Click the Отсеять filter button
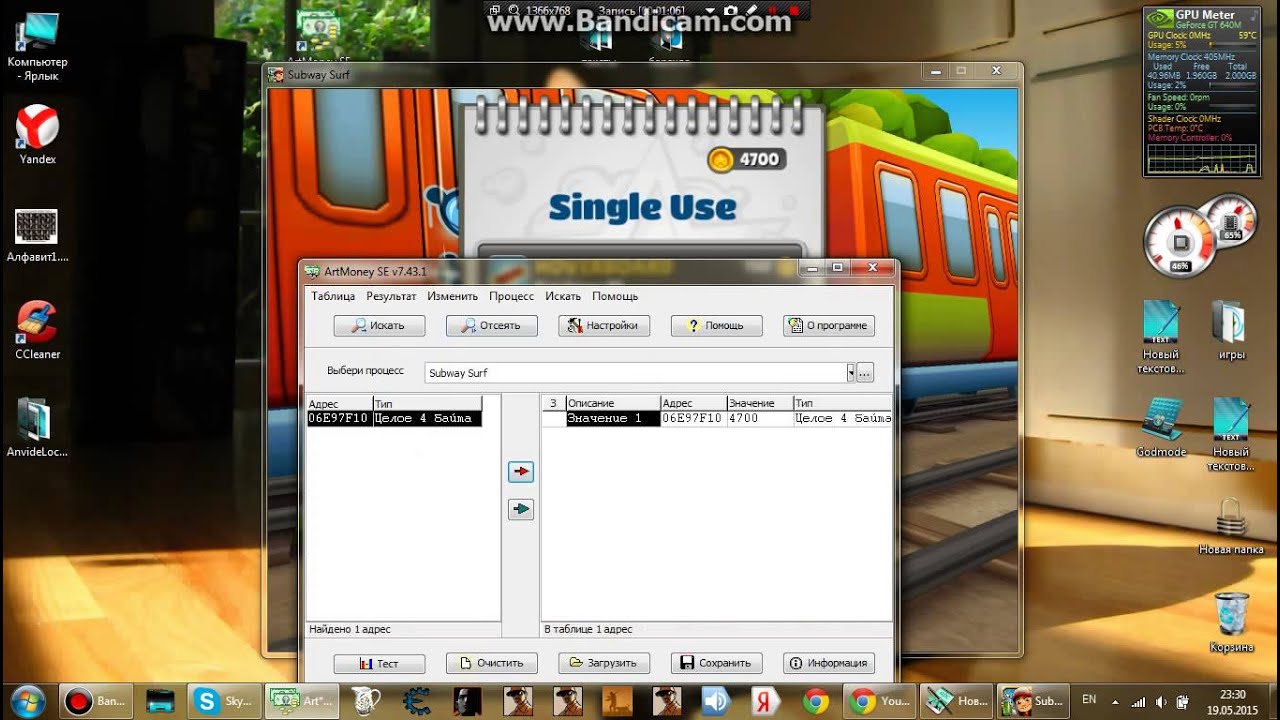The height and width of the screenshot is (720, 1280). [x=491, y=325]
